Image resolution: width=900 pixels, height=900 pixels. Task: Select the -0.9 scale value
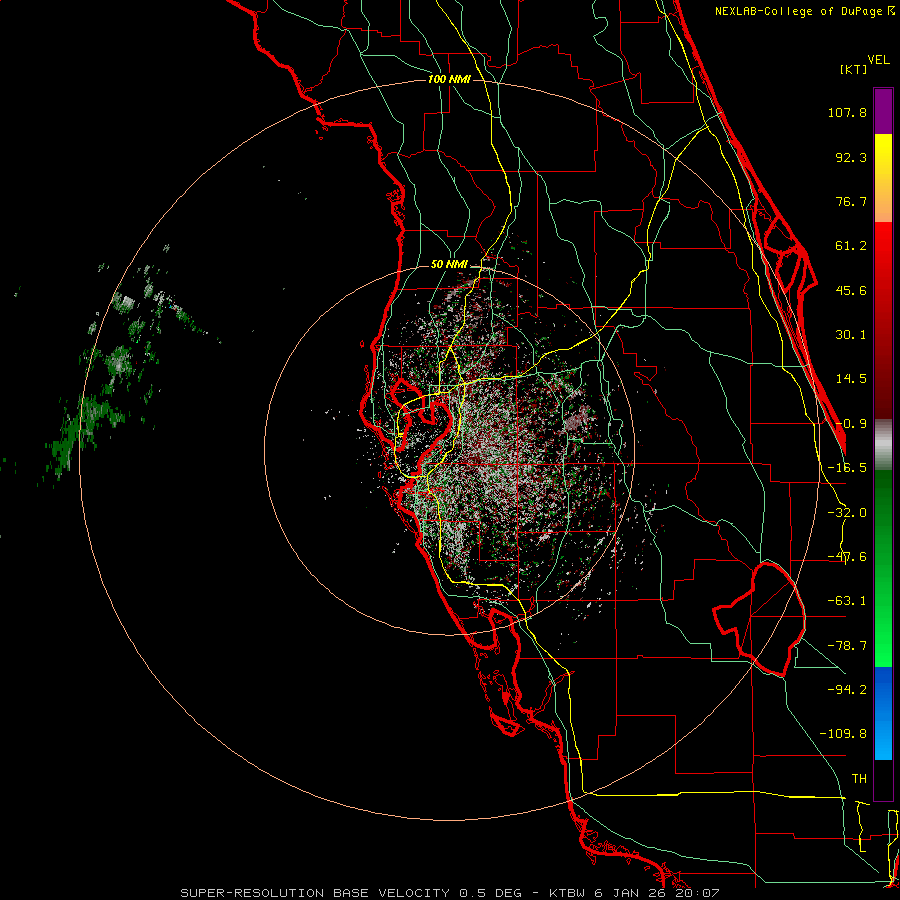coord(851,424)
